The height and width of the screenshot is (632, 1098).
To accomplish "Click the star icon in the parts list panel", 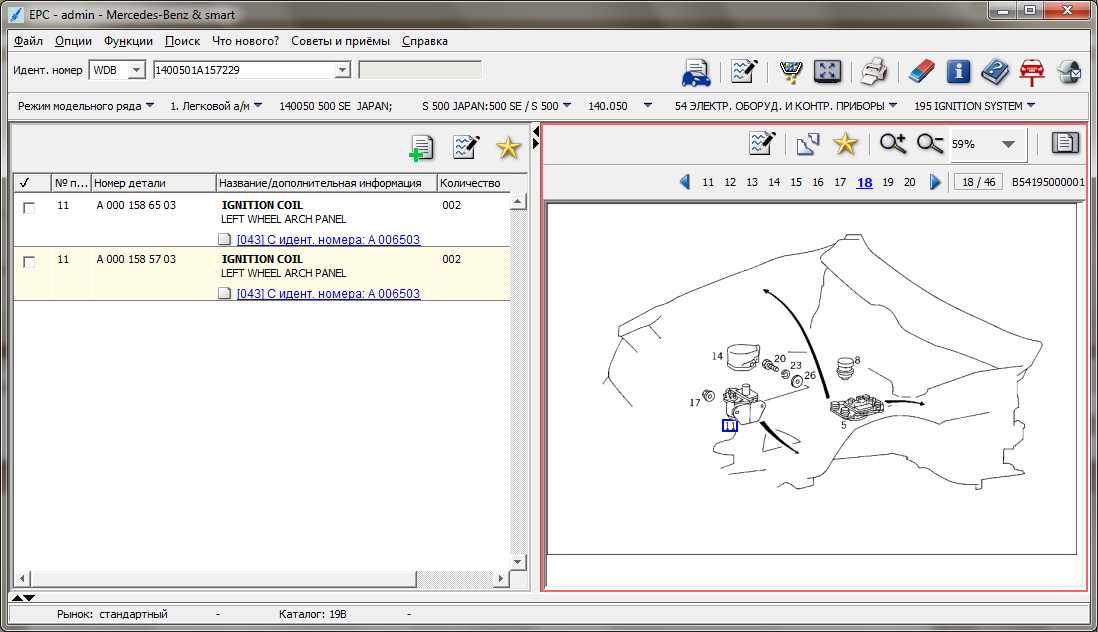I will coord(508,147).
